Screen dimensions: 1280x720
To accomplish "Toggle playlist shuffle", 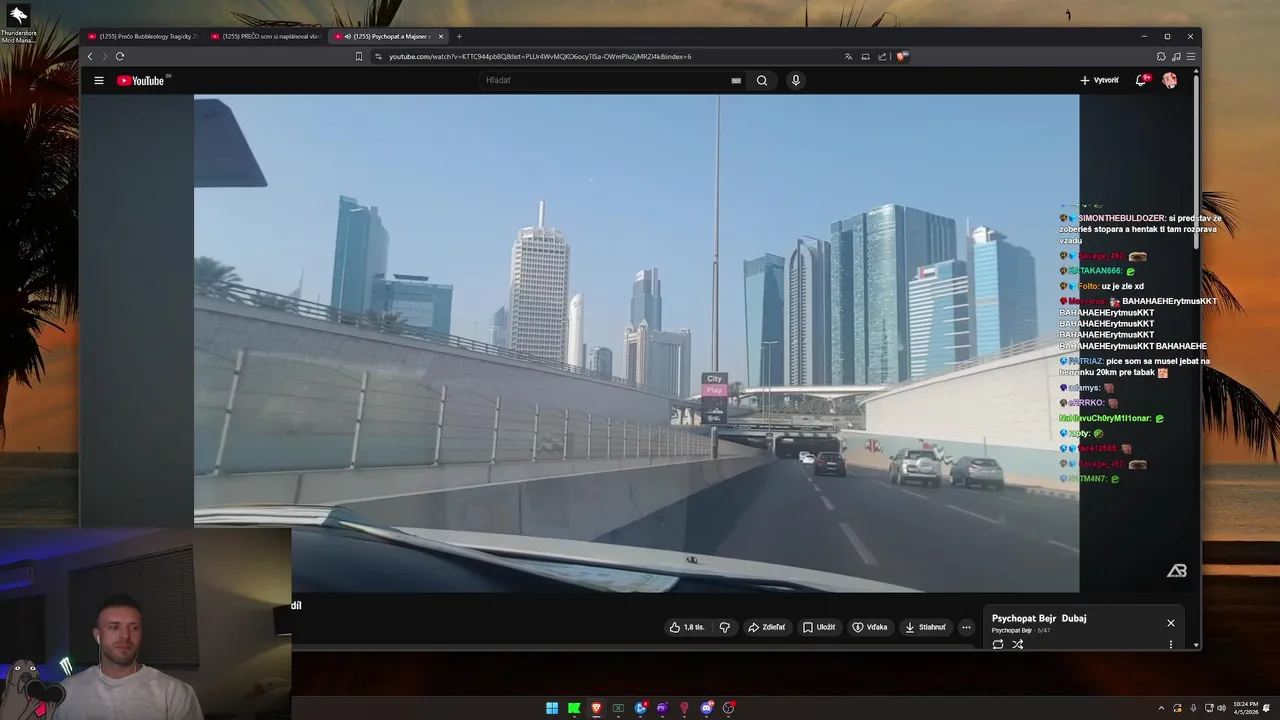I will (1018, 644).
